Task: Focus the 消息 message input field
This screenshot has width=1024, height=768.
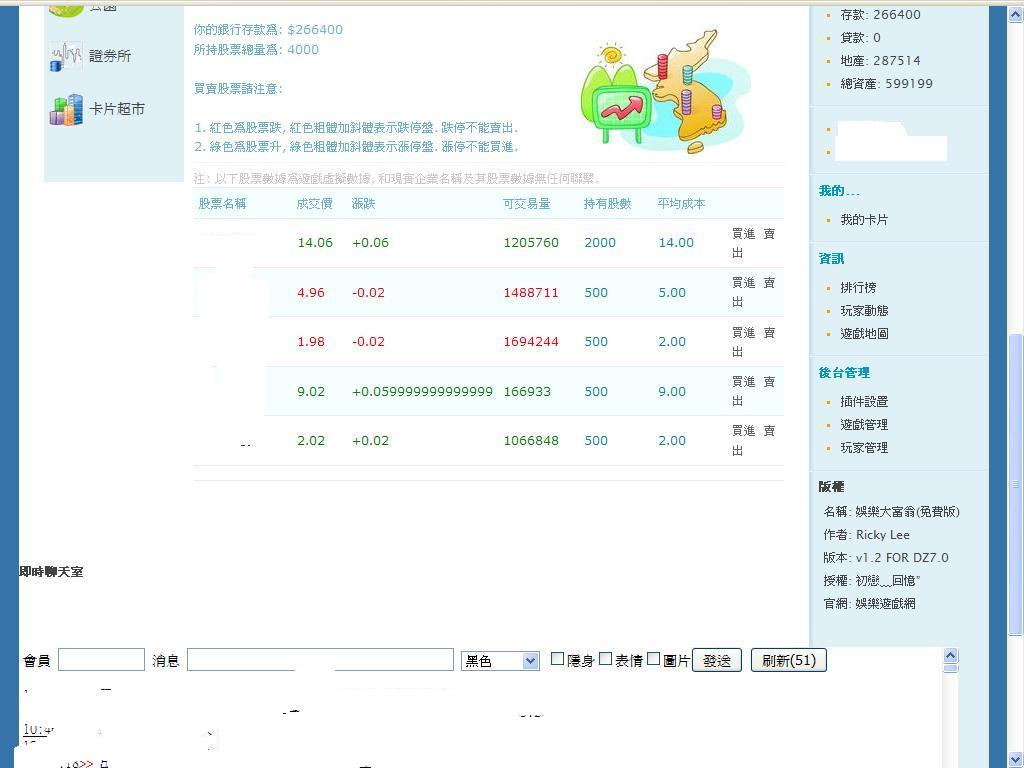Action: (320, 660)
